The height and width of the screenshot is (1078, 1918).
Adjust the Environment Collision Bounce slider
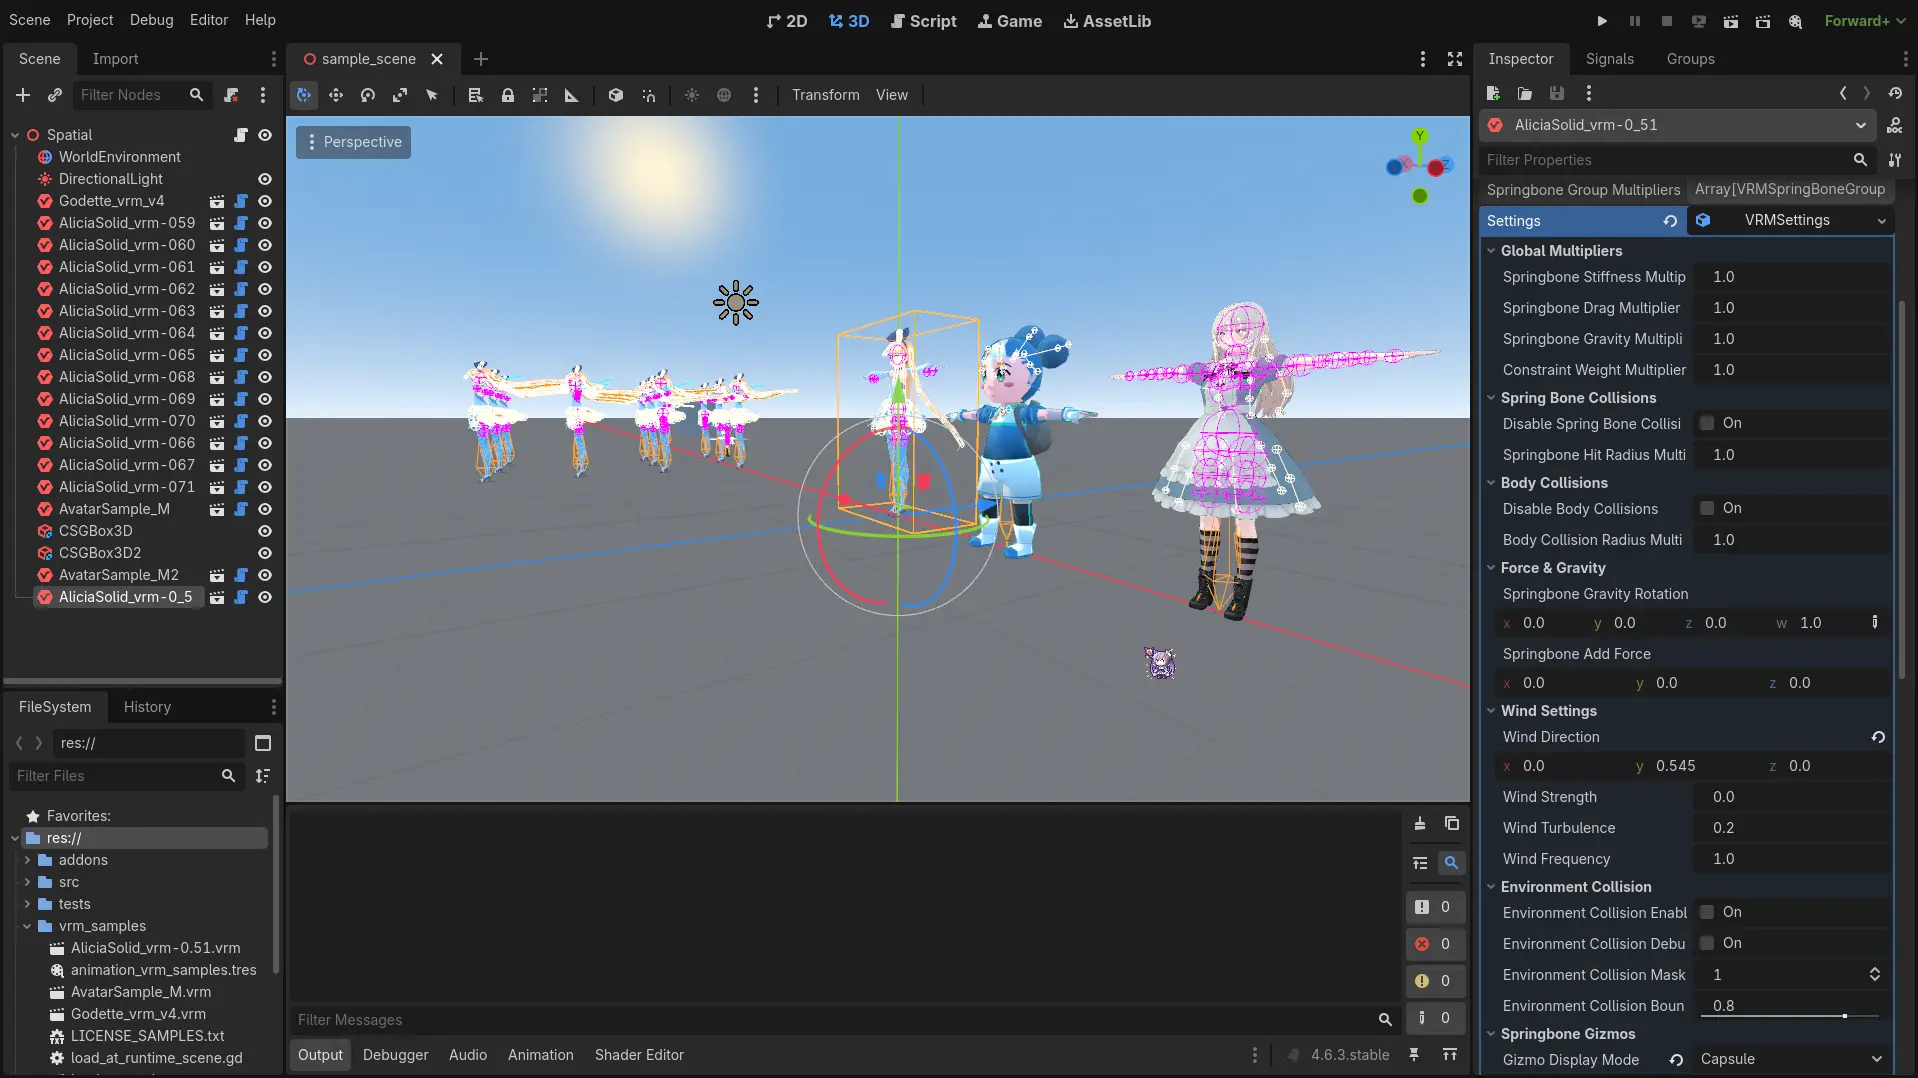click(x=1790, y=1016)
